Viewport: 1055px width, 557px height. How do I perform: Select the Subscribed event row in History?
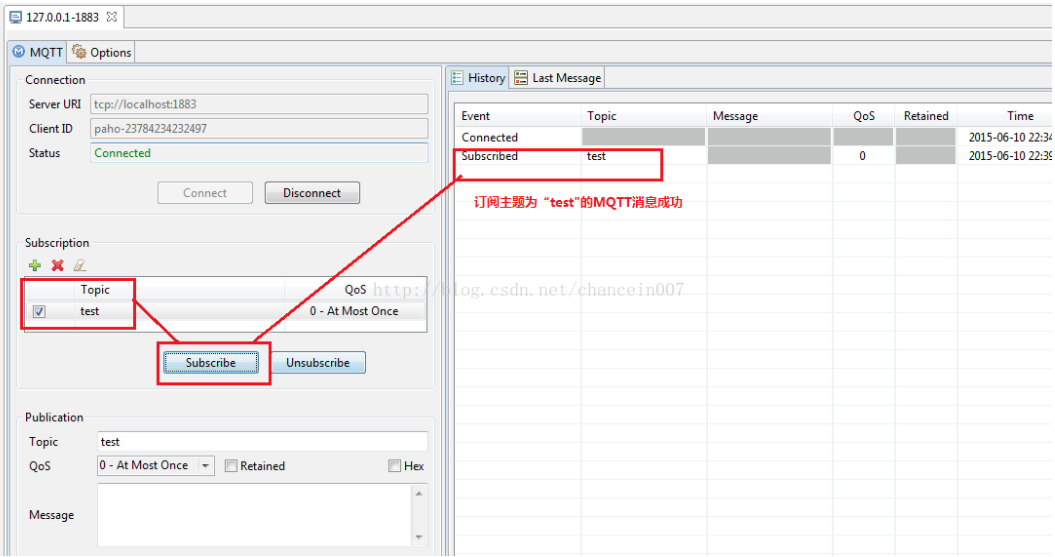[753, 156]
